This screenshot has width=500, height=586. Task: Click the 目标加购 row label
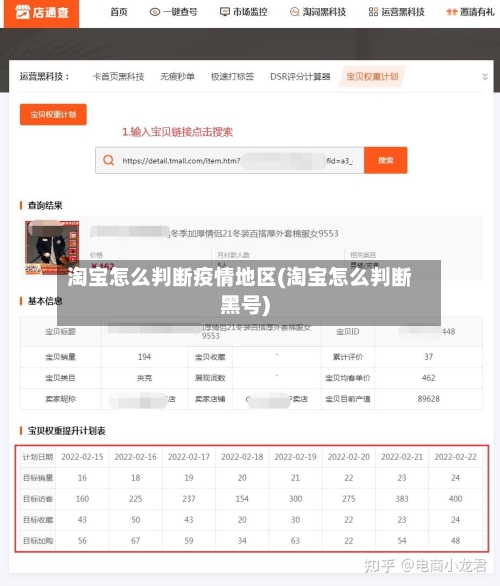(38, 540)
